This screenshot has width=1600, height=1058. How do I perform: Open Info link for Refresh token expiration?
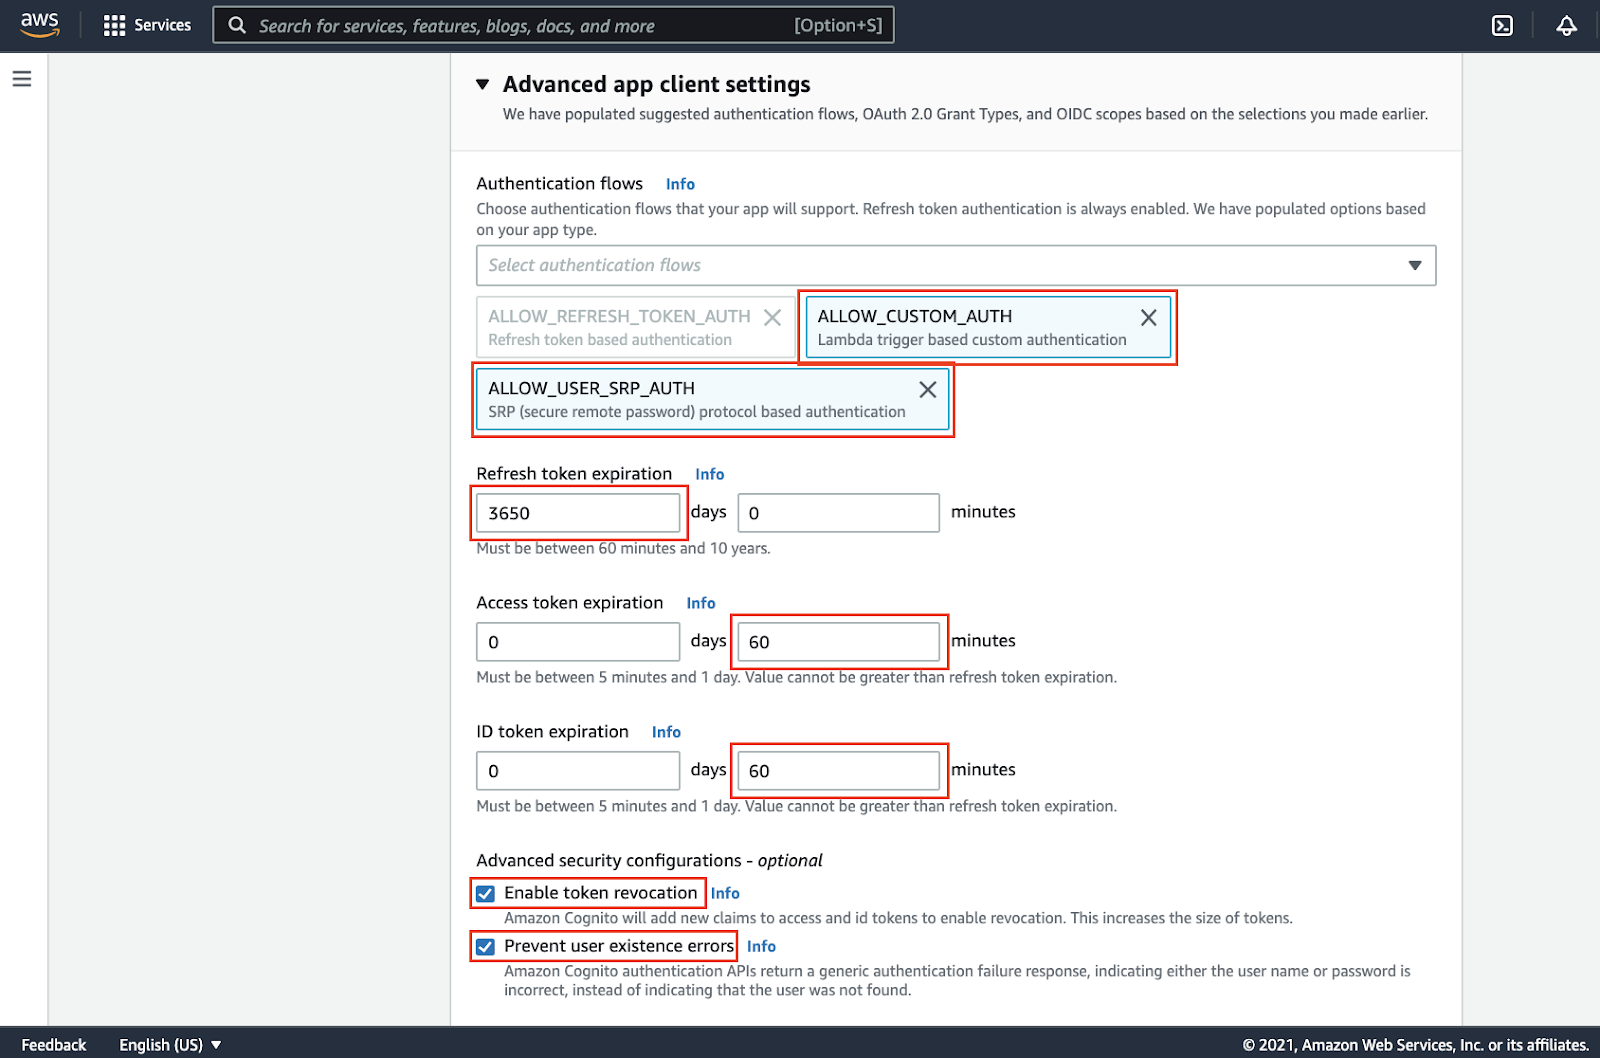709,474
